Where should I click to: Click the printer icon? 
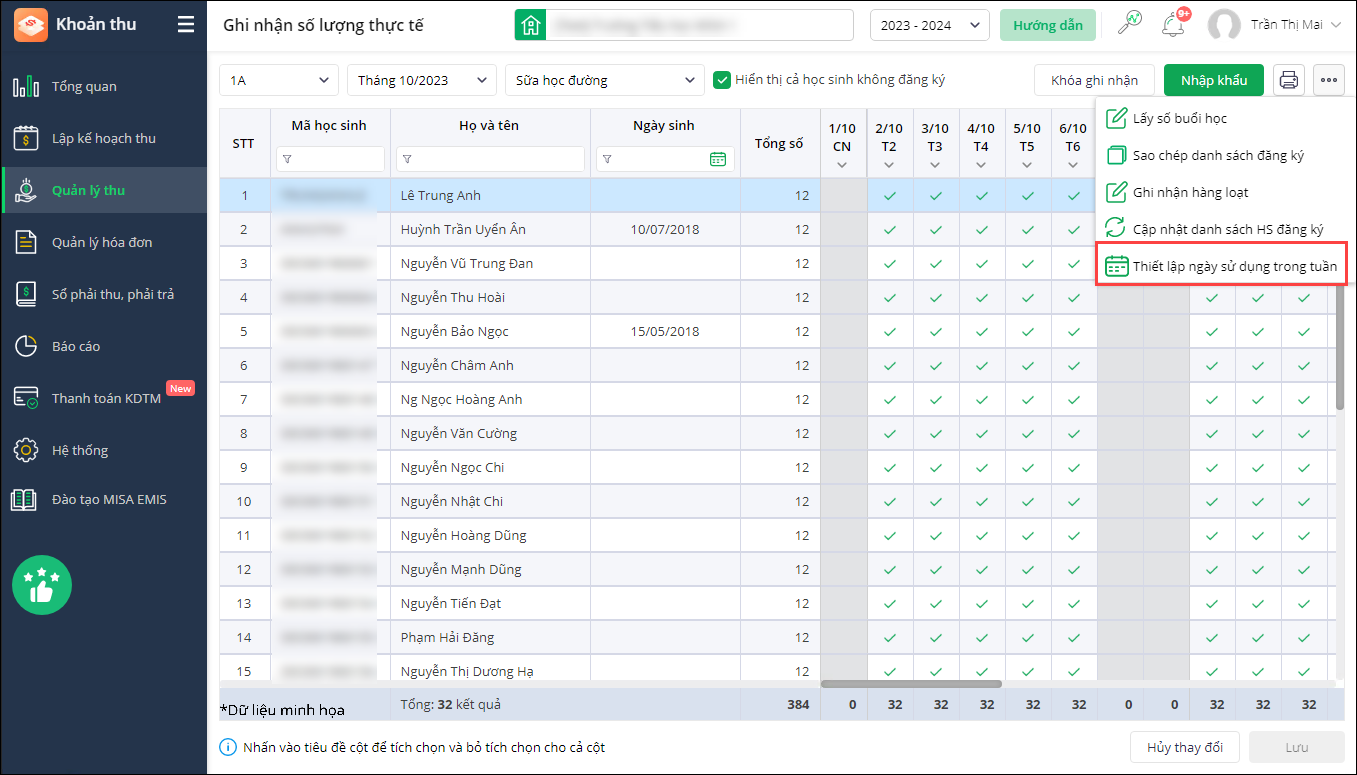[x=1289, y=80]
